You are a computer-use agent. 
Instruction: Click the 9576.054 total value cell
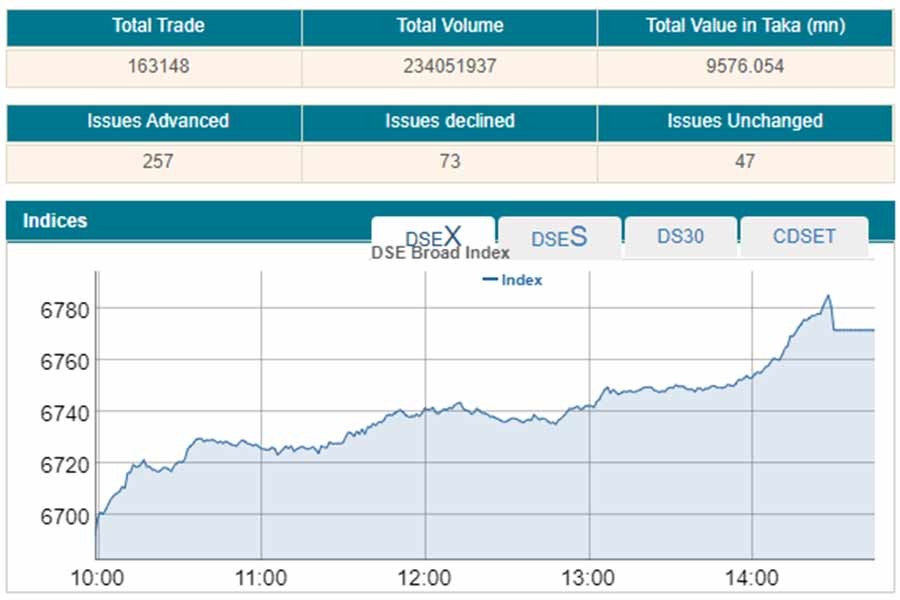745,67
